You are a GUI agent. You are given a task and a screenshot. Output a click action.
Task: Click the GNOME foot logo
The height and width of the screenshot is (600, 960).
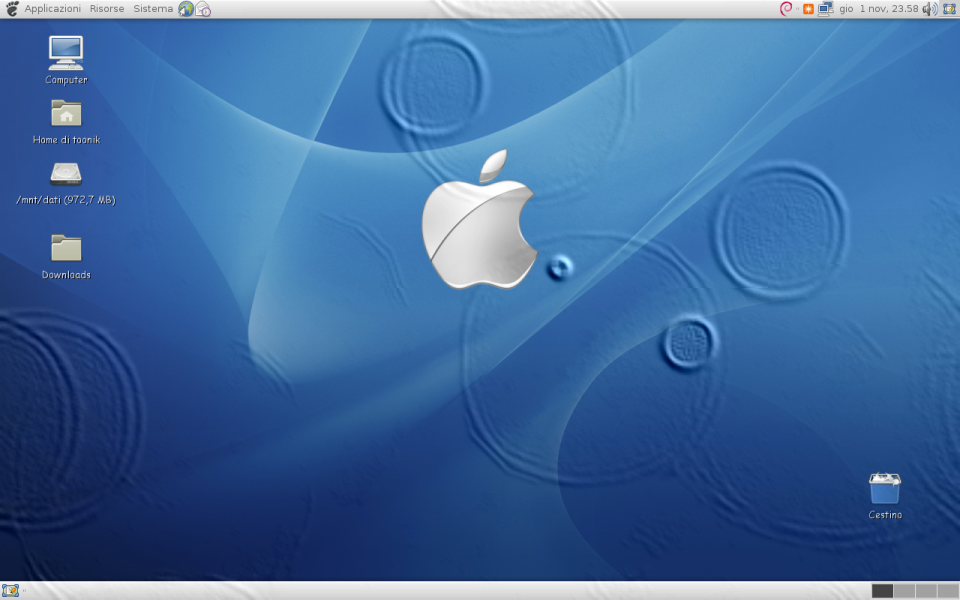(12, 9)
